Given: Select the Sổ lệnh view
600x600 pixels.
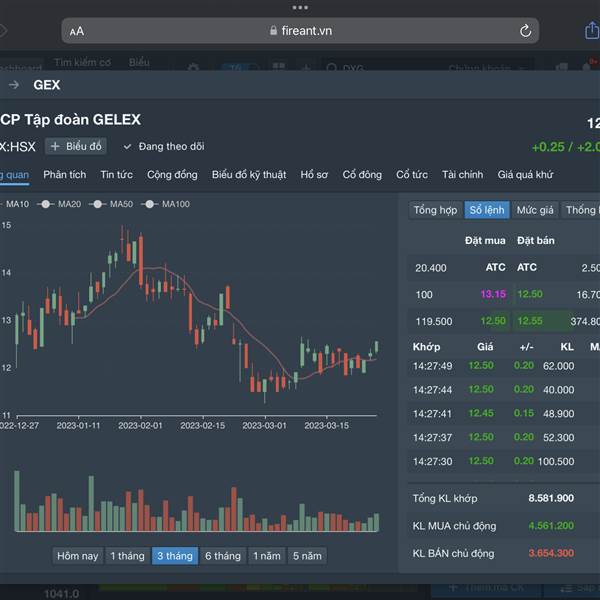Looking at the screenshot, I should click(x=487, y=210).
